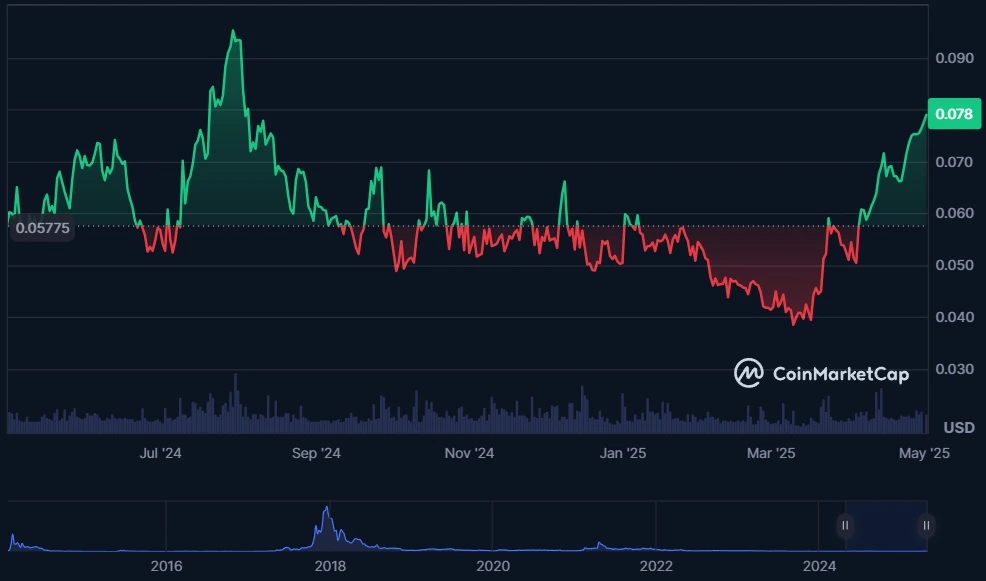The width and height of the screenshot is (986, 581).
Task: Click the 0.040 price axis label
Action: pos(954,317)
